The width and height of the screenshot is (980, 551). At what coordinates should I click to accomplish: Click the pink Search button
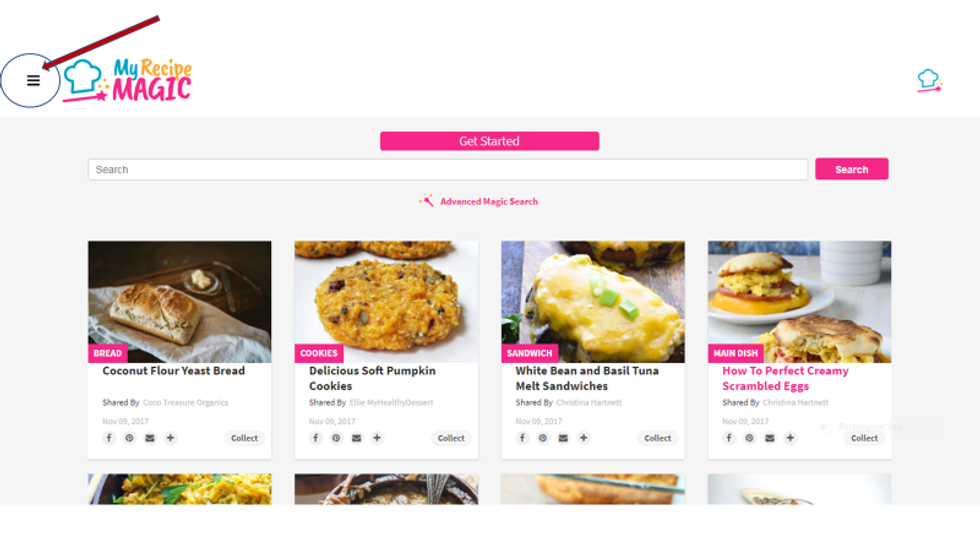pyautogui.click(x=851, y=169)
